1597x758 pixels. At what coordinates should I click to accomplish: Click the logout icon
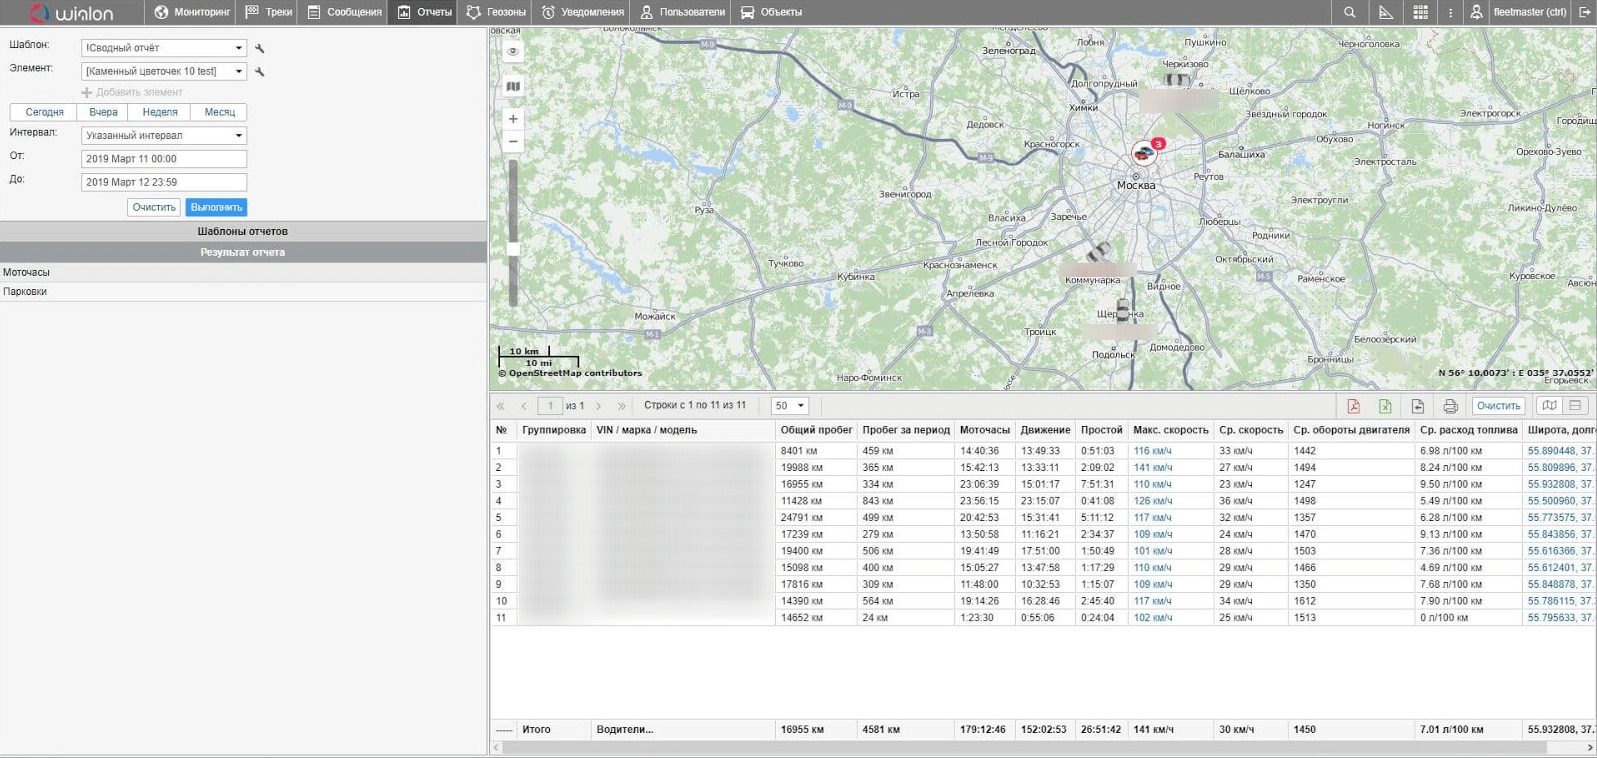pos(1584,12)
